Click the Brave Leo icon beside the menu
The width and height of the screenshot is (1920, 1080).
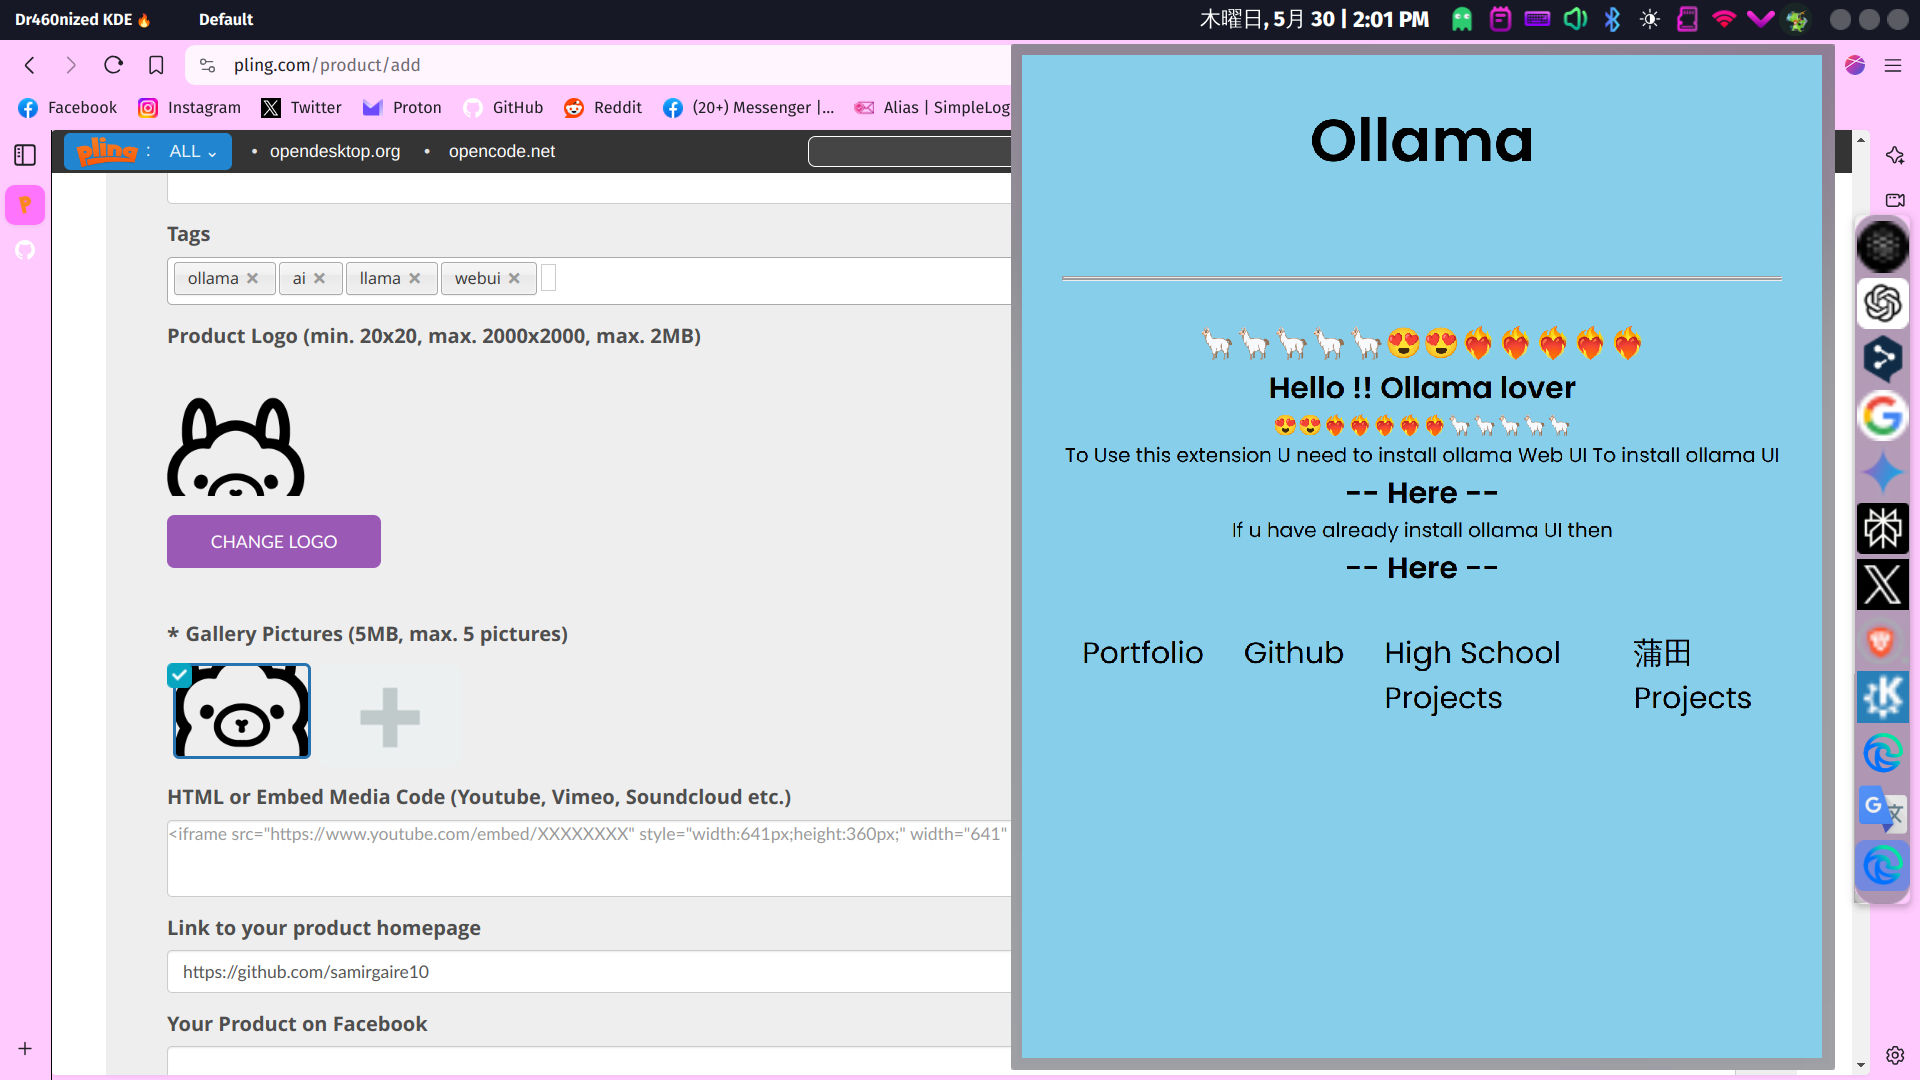click(1855, 65)
